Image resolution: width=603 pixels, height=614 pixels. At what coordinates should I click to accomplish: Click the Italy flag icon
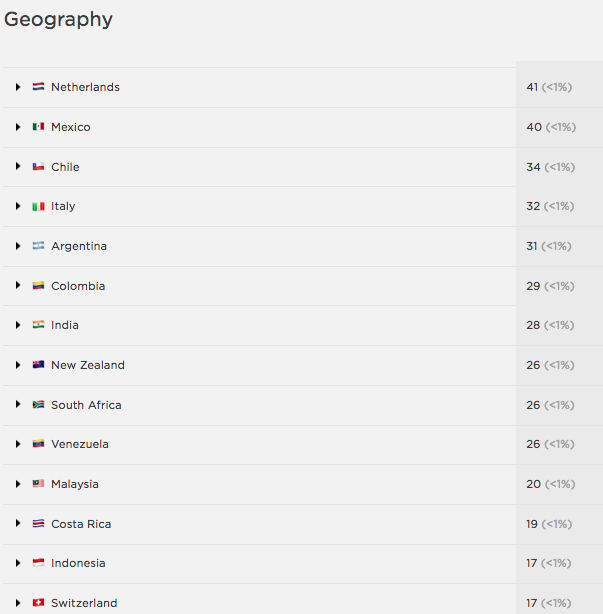point(38,206)
